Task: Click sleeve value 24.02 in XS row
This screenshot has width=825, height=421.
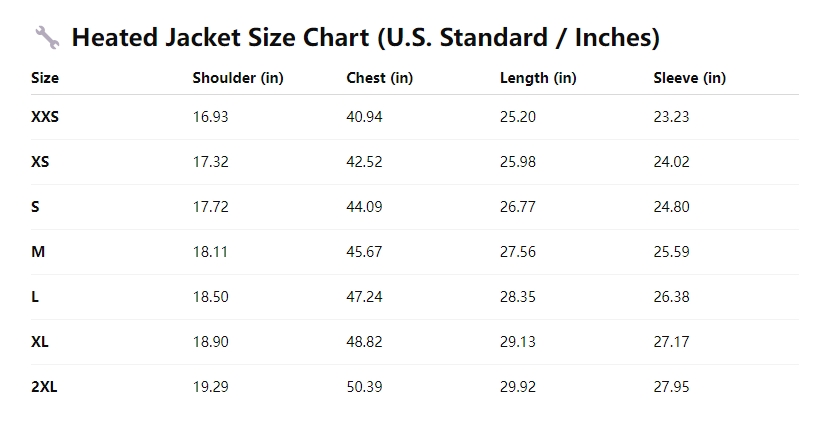Action: [x=671, y=162]
